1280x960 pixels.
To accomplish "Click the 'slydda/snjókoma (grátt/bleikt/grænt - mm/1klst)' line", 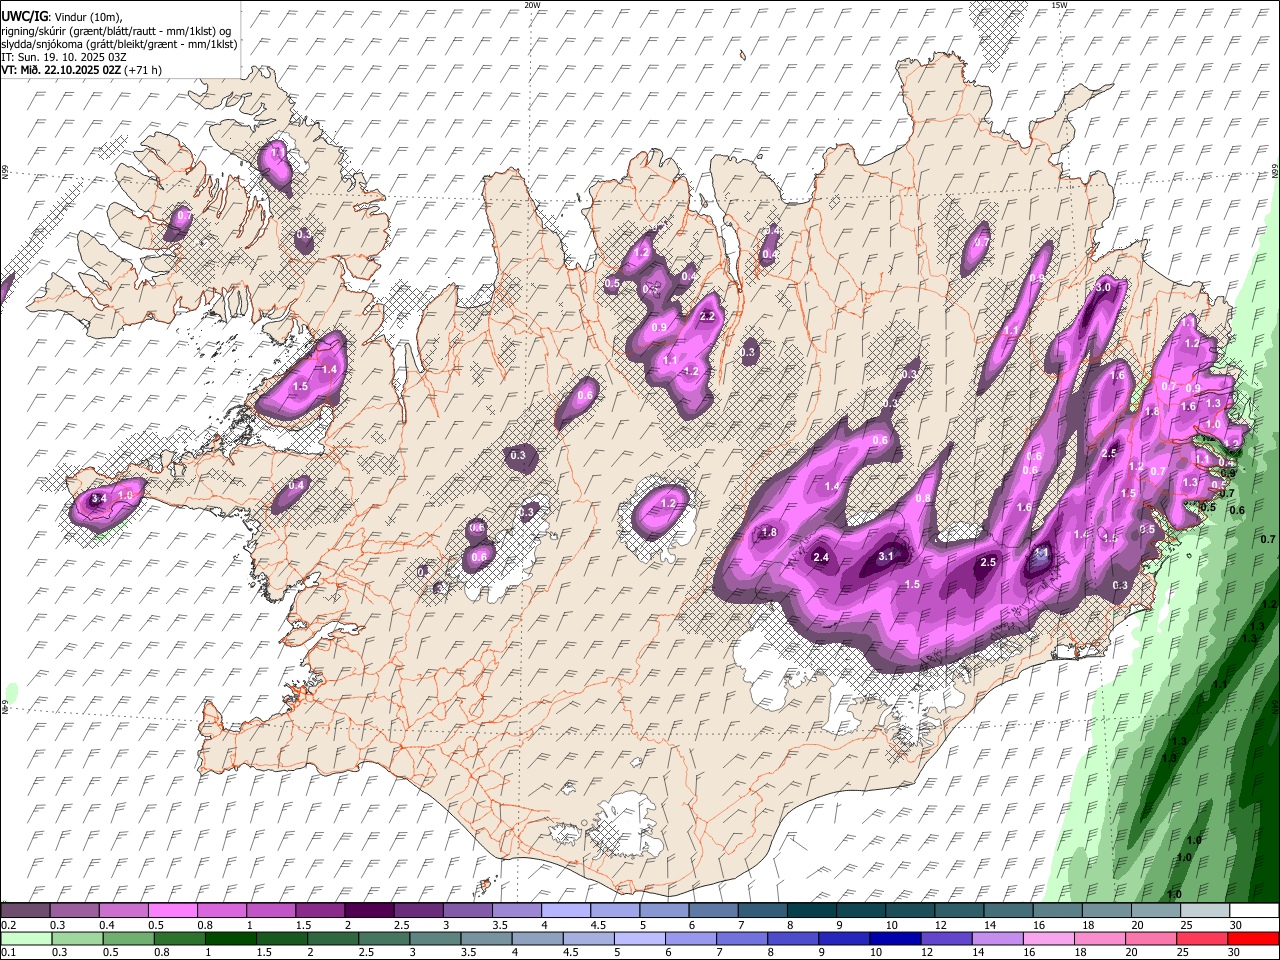I will [x=119, y=43].
